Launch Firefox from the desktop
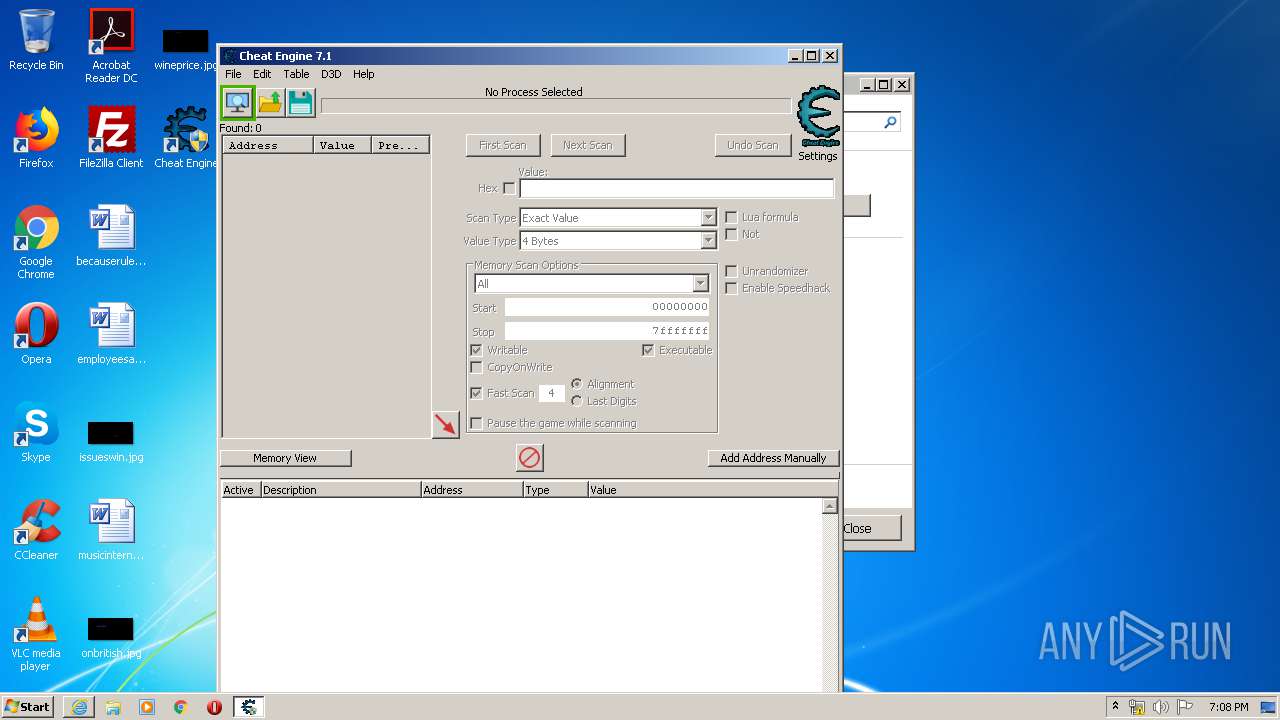Image resolution: width=1280 pixels, height=720 pixels. 36,138
